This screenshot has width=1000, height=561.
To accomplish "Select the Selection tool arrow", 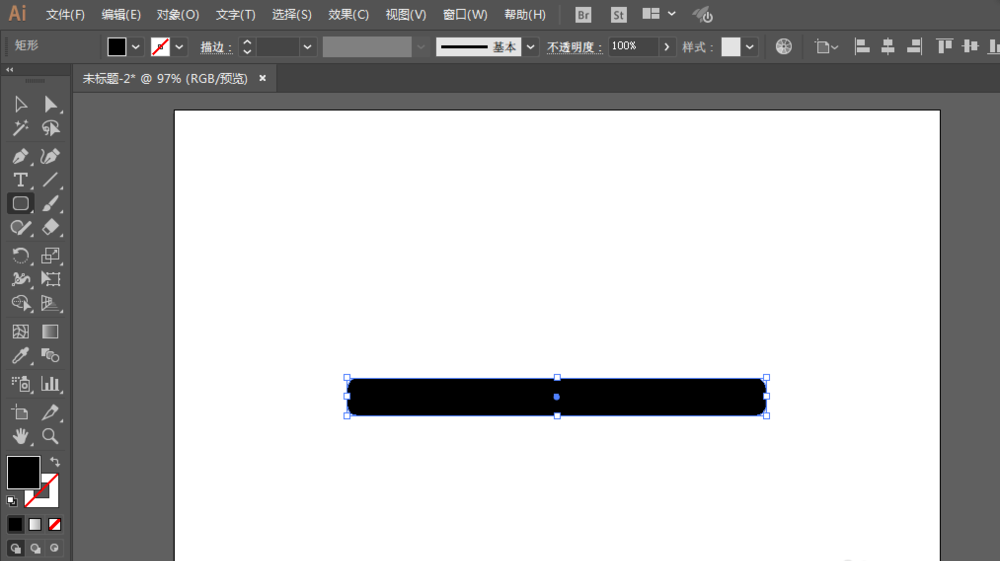I will [x=20, y=104].
